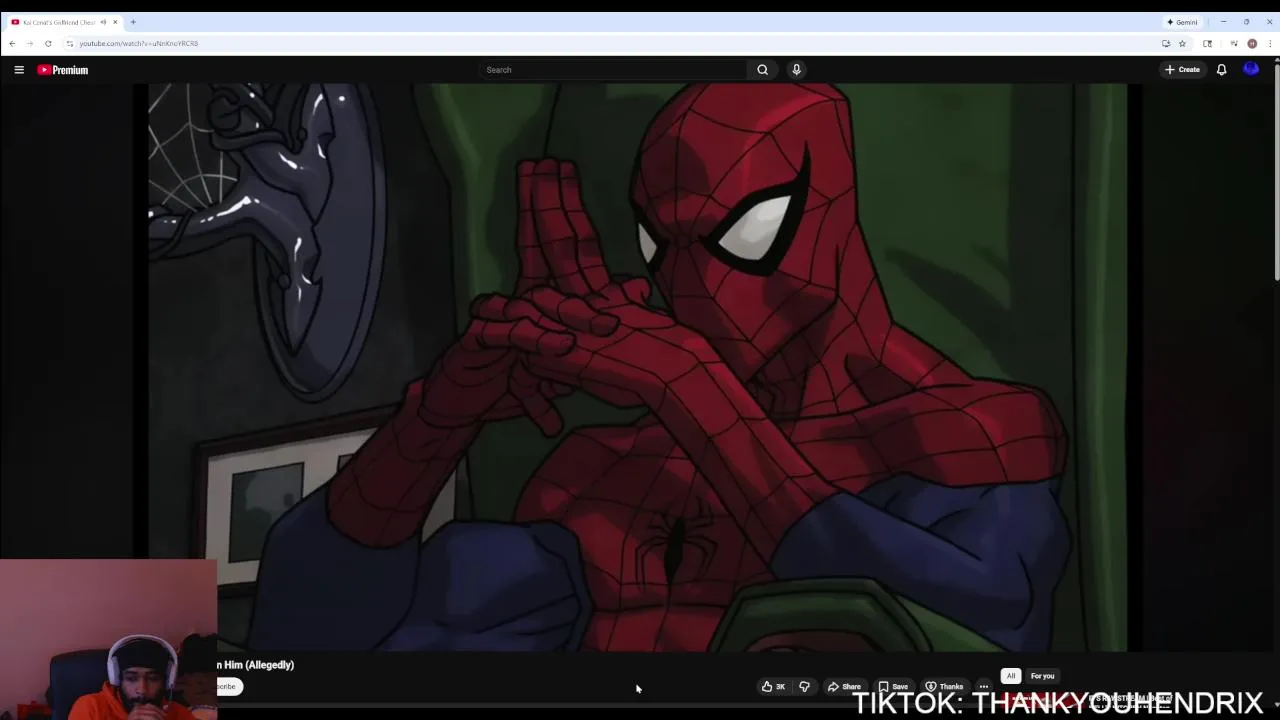Select the YouTube video browser tab
The image size is (1280, 720).
coord(64,22)
